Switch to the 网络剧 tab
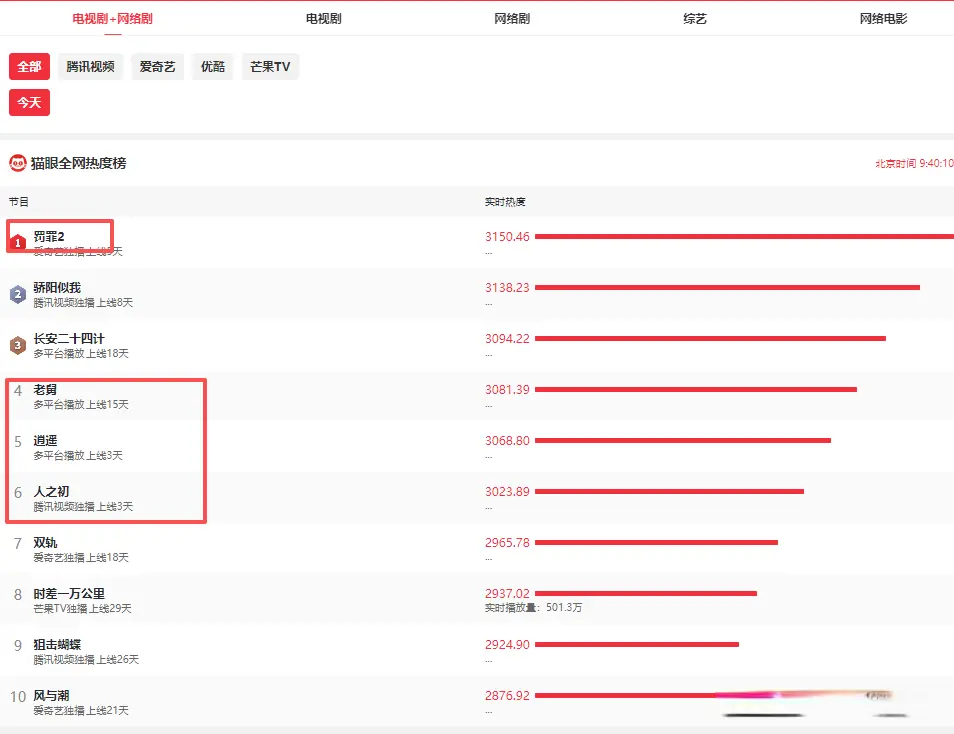 coord(512,19)
